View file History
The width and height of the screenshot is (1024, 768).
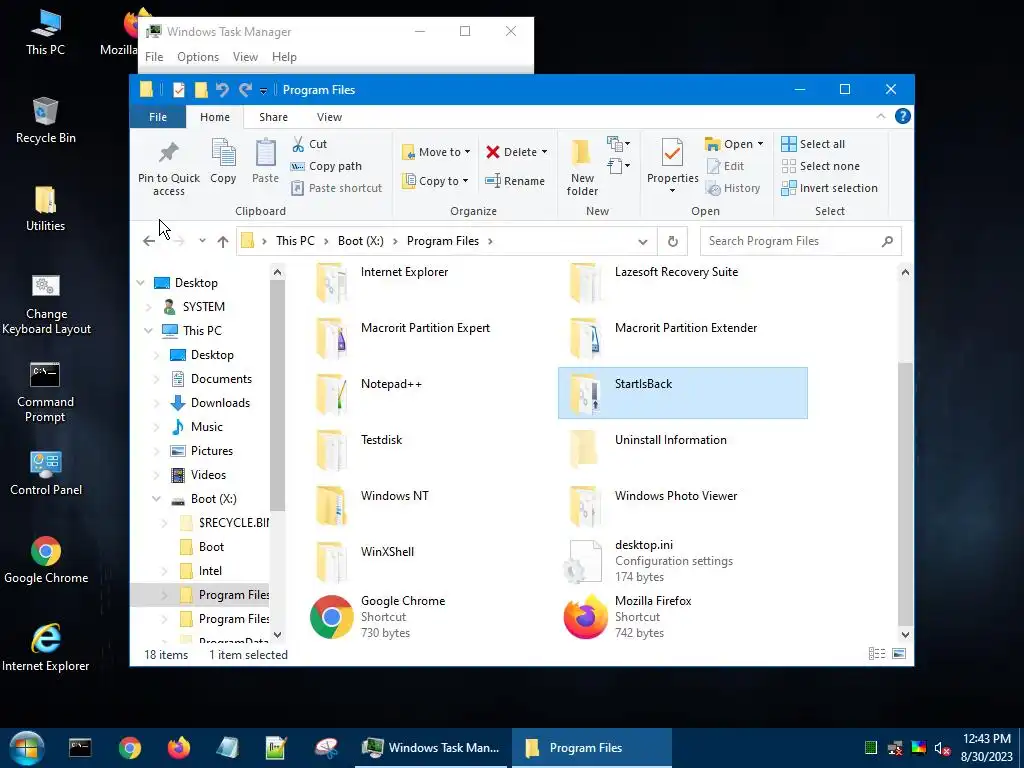point(733,188)
